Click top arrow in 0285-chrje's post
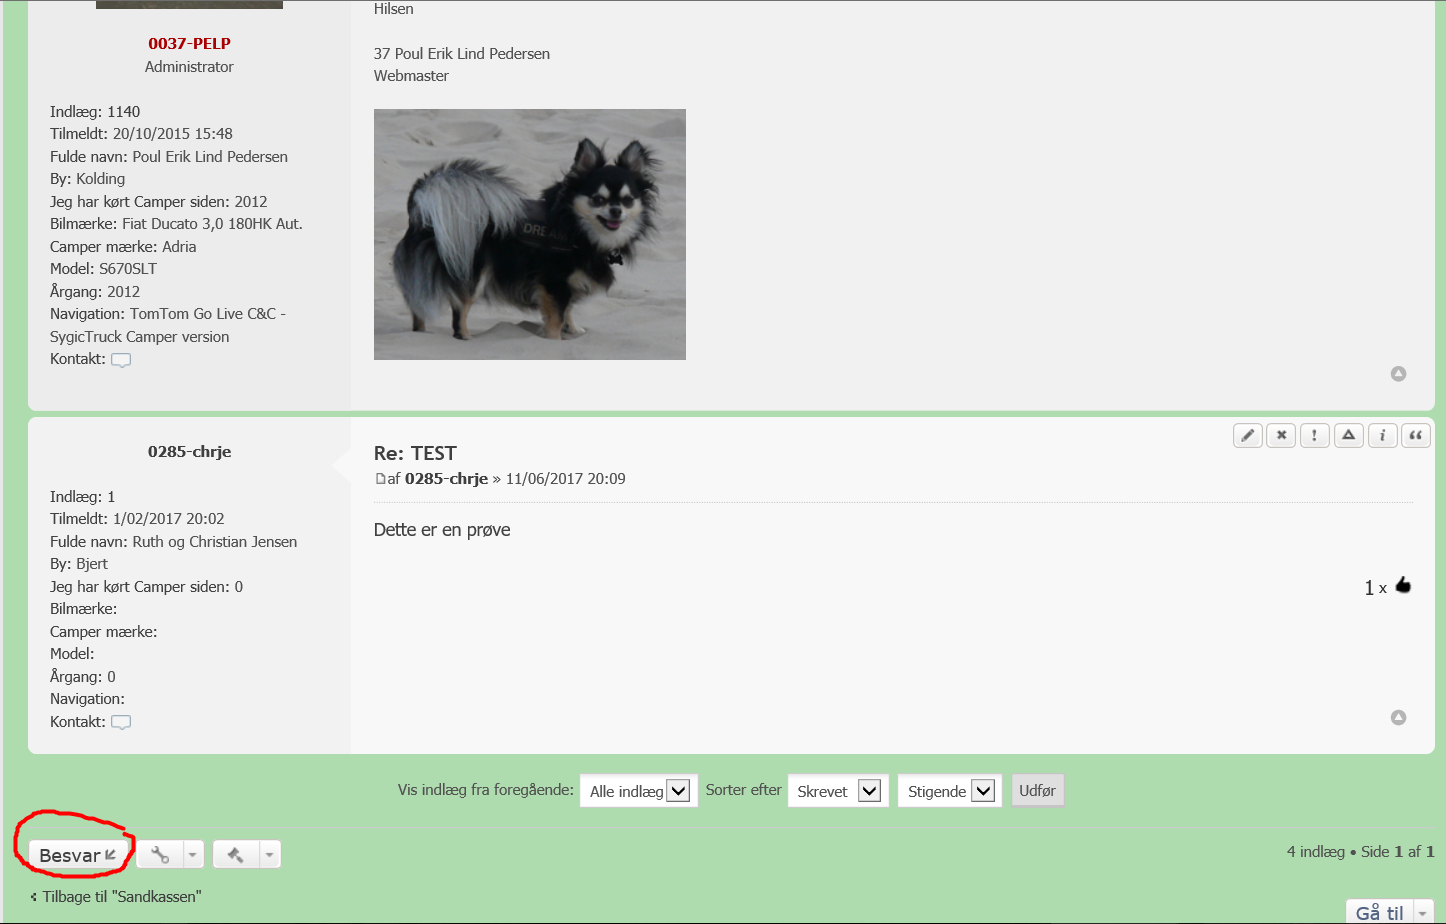This screenshot has height=924, width=1446. point(1398,717)
